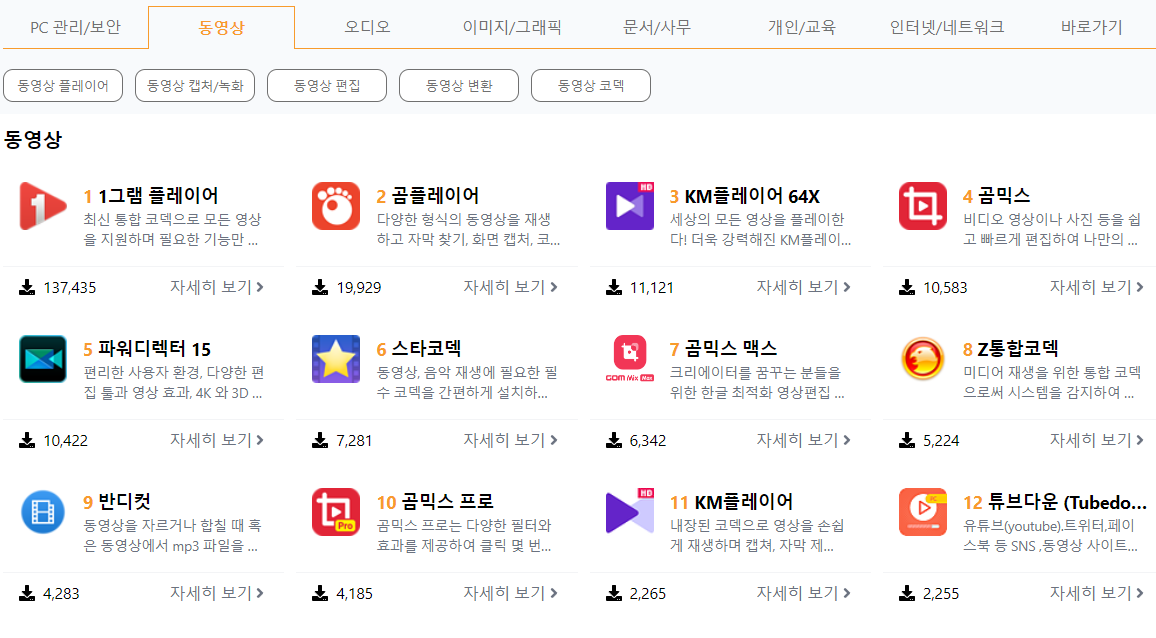The width and height of the screenshot is (1156, 638).
Task: Click download icon beside 2,265
Action: tap(613, 593)
